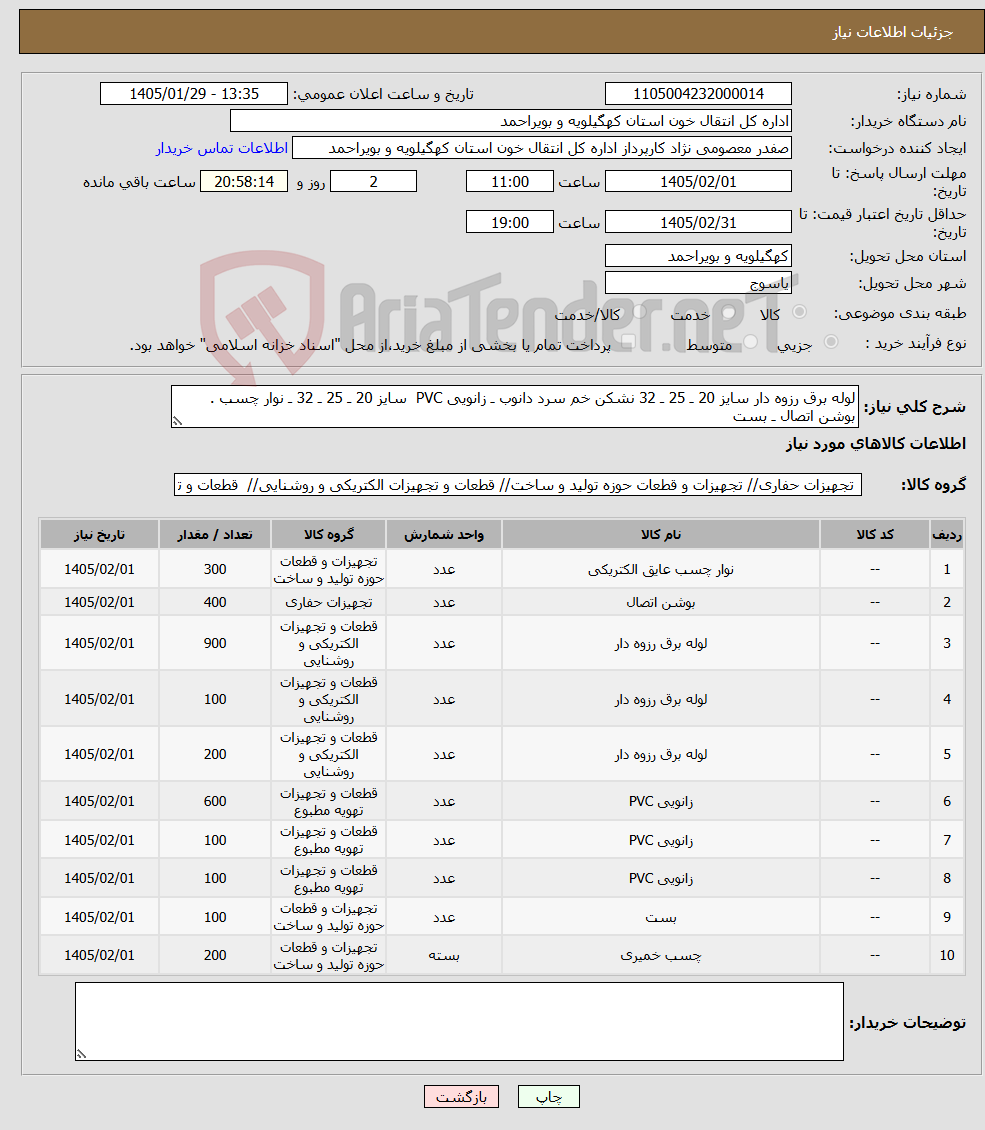This screenshot has height=1130, width=985.
Task: Open اطلاعات تماس خریدار link
Action: [x=222, y=148]
